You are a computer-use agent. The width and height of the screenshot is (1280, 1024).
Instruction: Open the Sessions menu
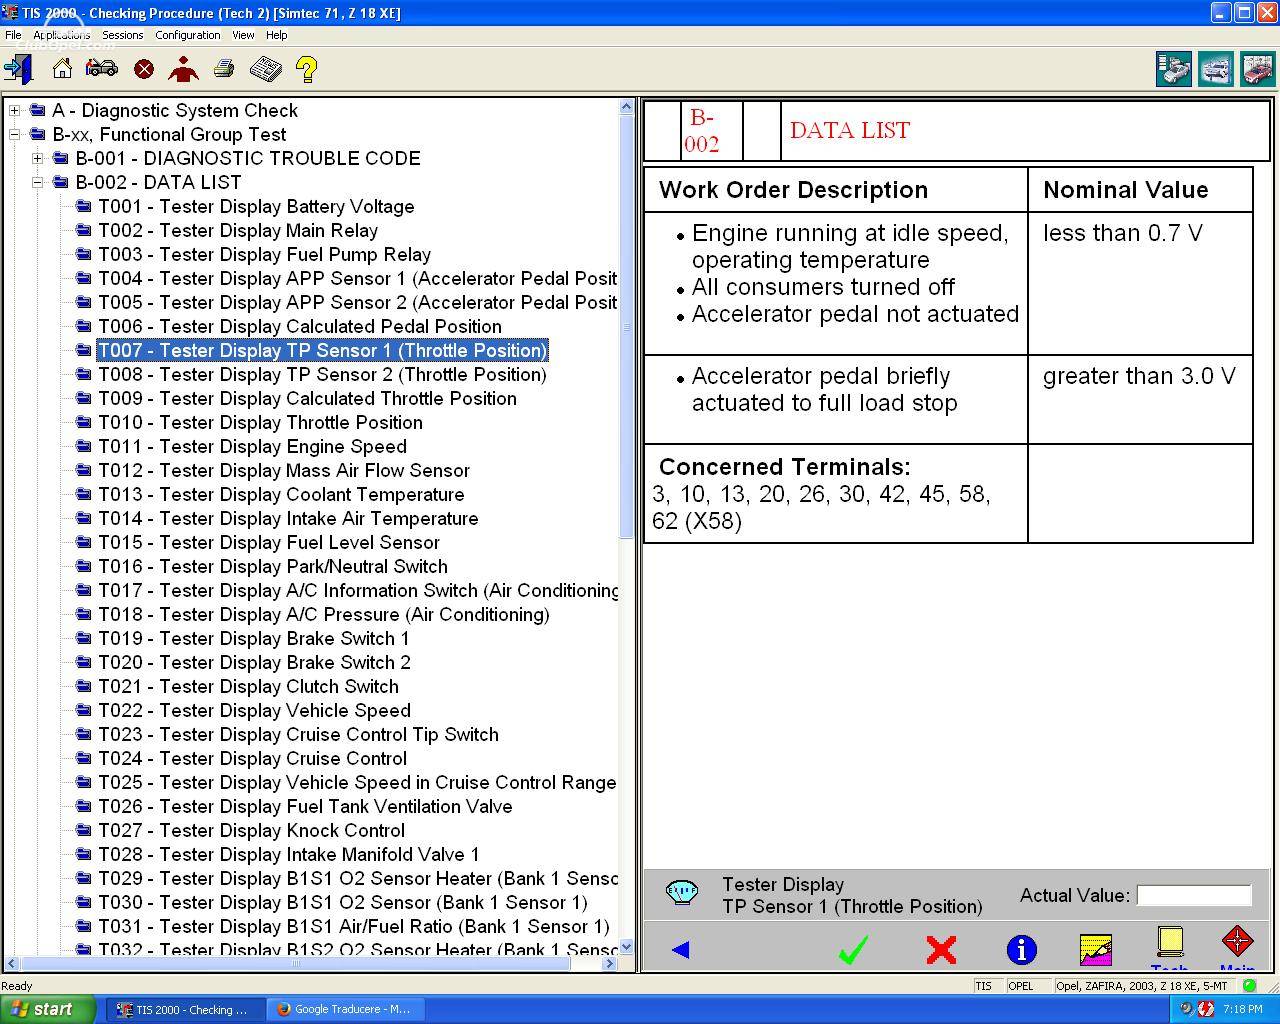tap(123, 35)
